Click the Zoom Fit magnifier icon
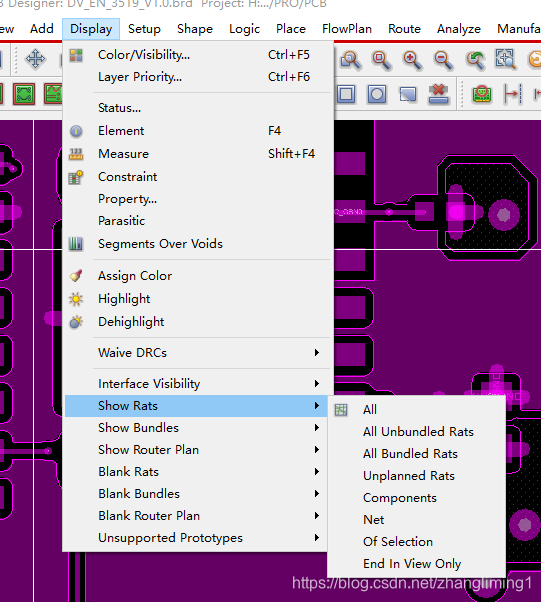Screen dimensions: 541x602 pos(381,60)
